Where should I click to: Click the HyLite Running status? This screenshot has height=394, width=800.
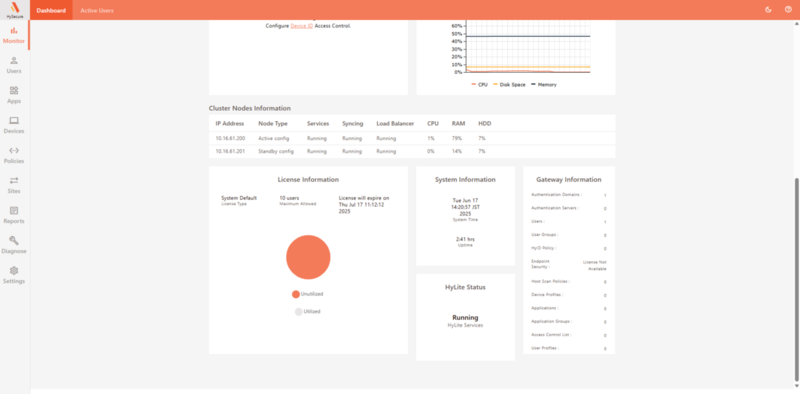point(465,317)
